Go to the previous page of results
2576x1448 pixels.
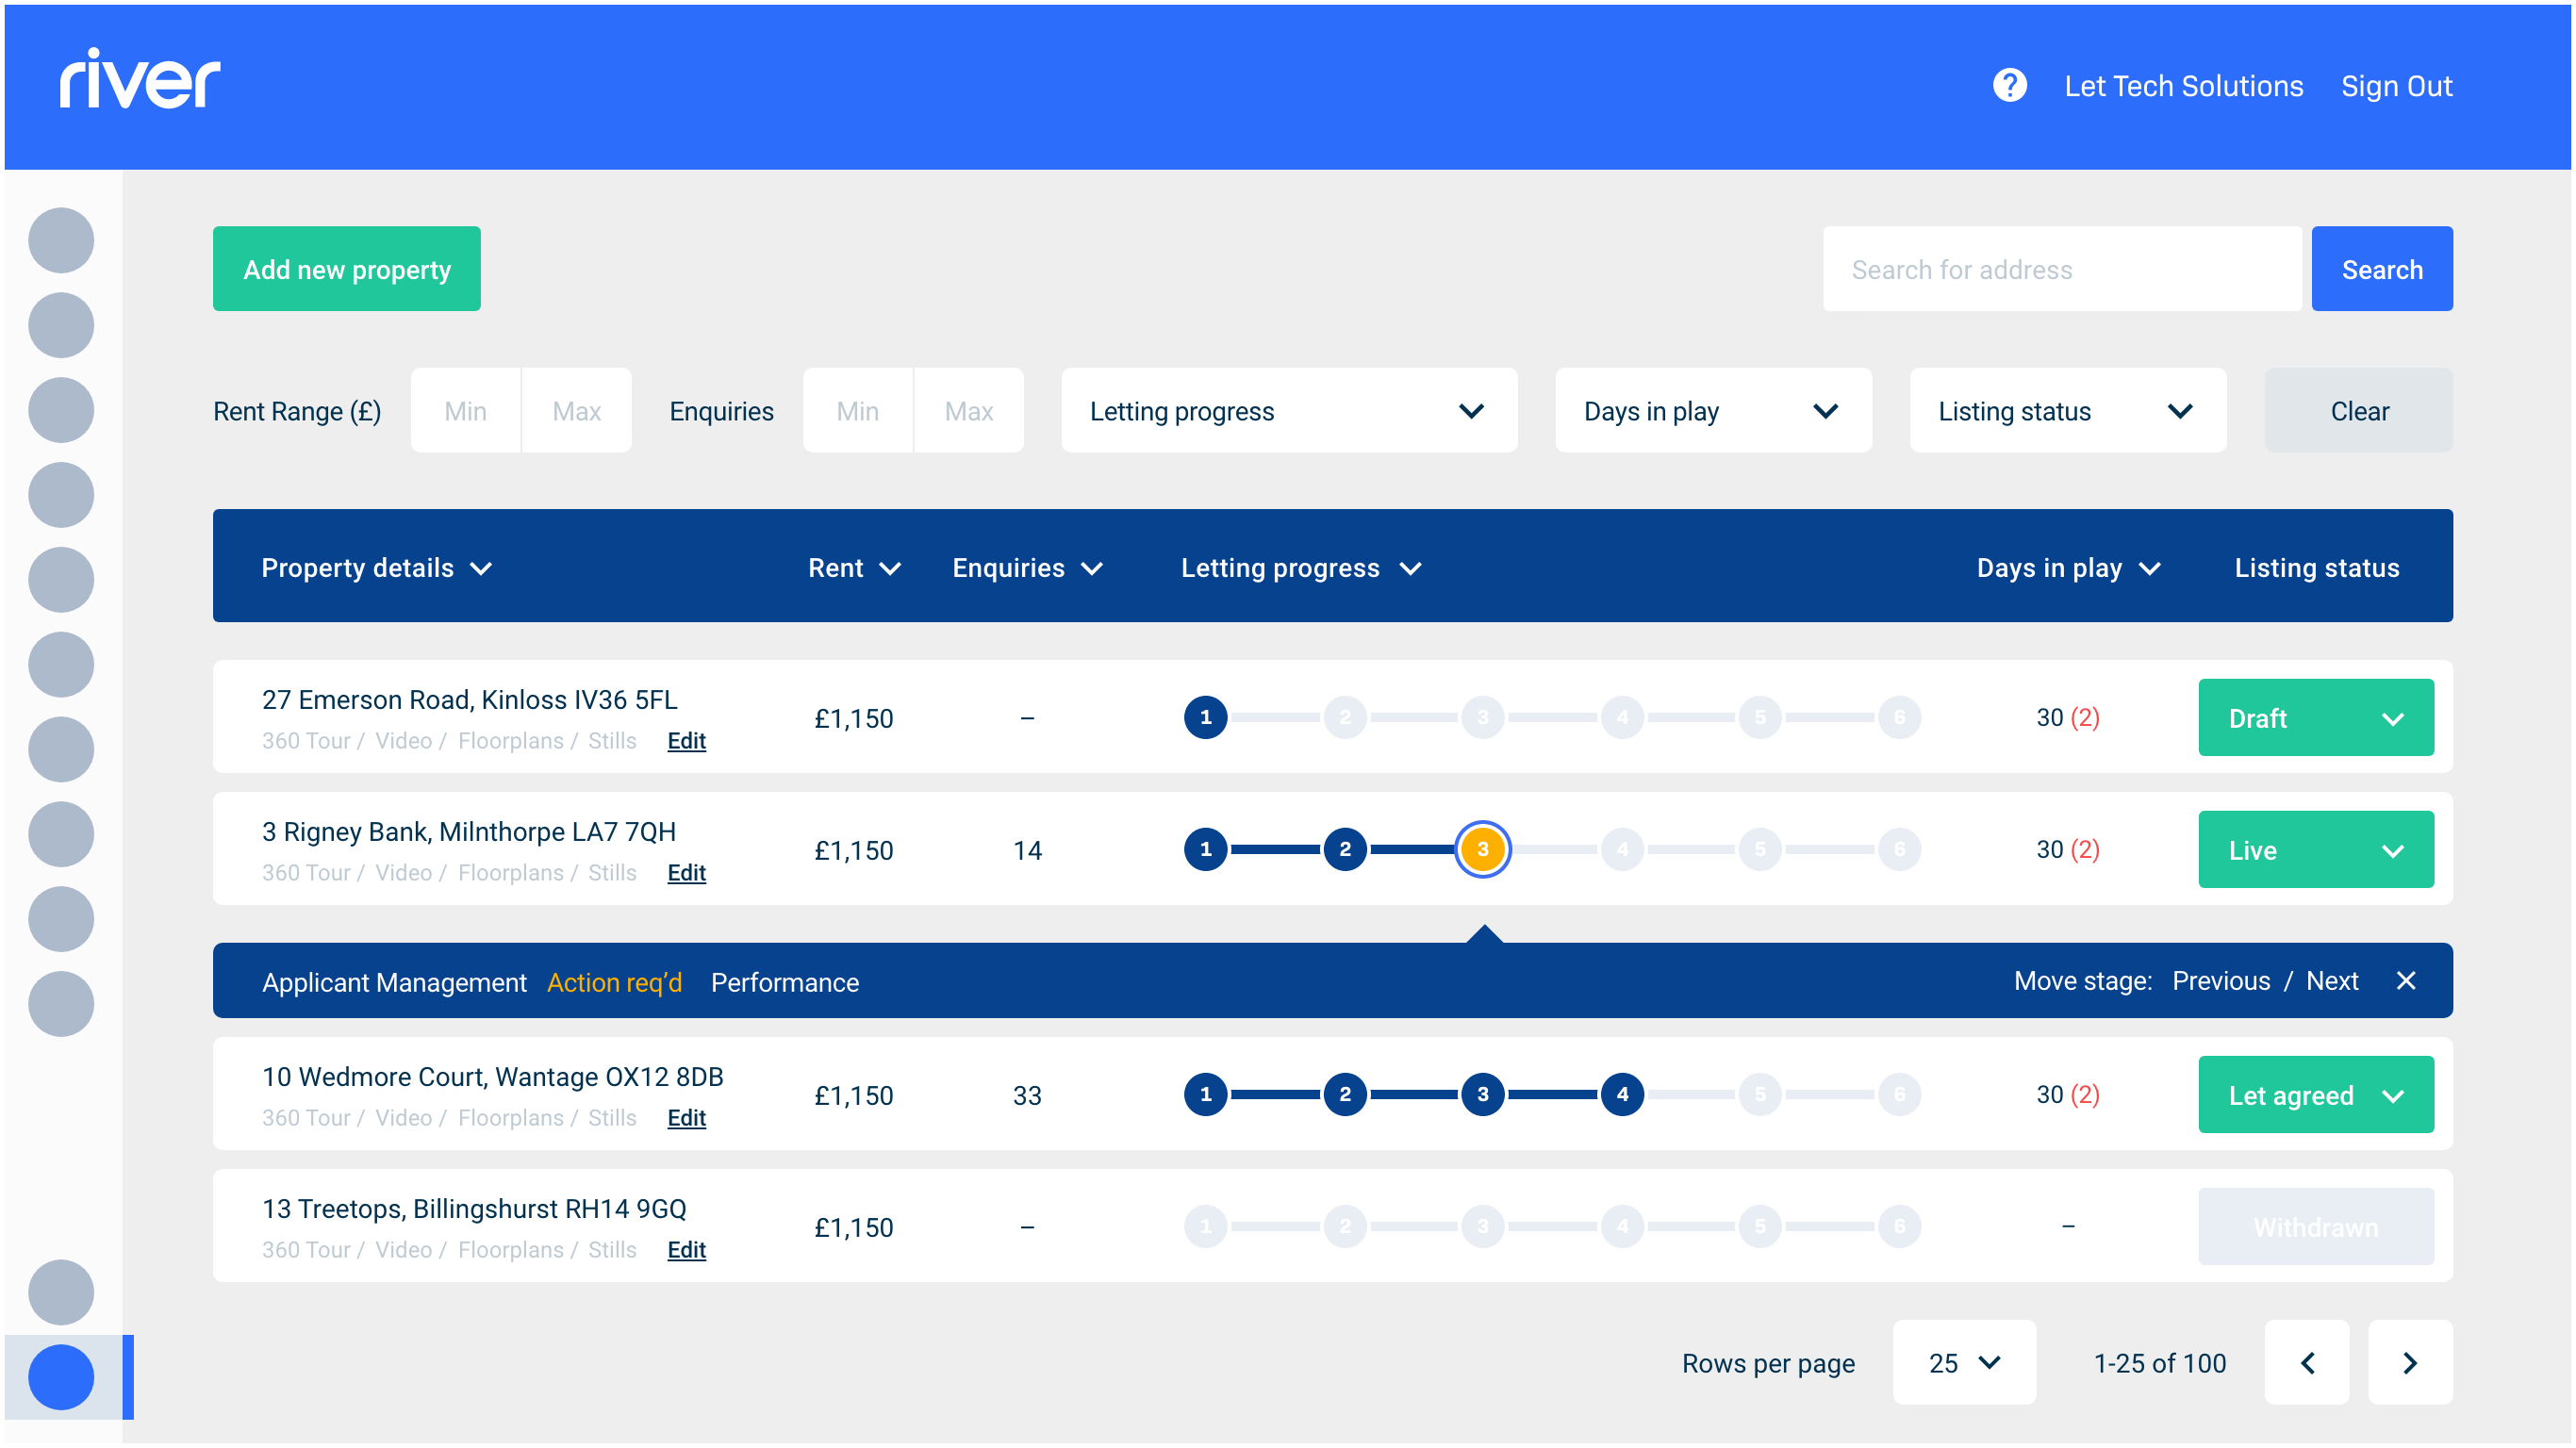2307,1362
